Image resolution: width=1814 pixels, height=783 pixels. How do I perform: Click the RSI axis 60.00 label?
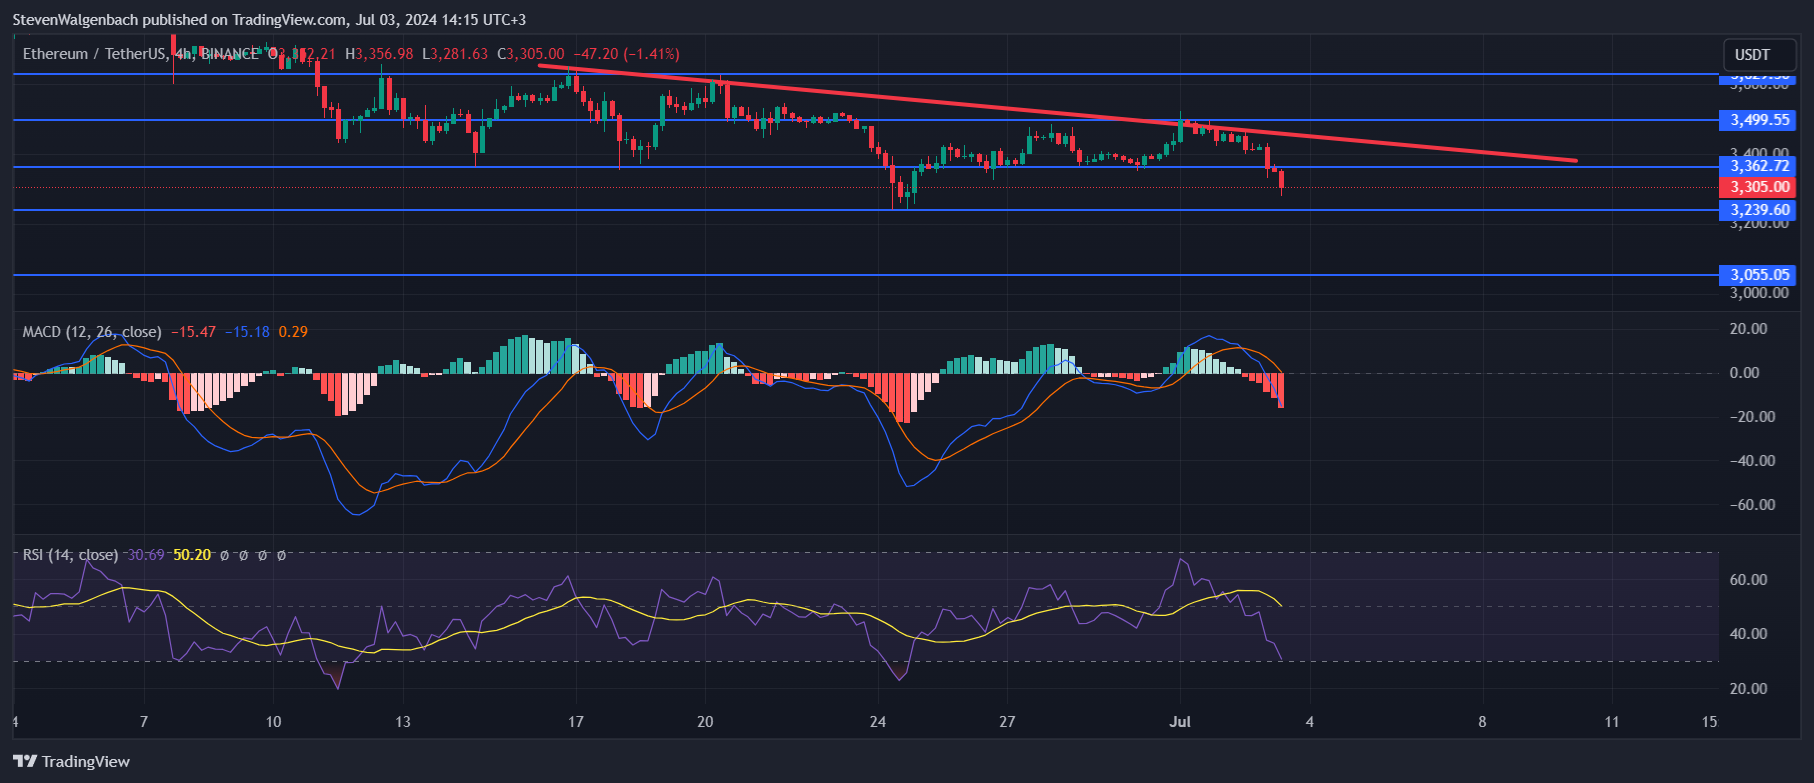click(x=1748, y=580)
